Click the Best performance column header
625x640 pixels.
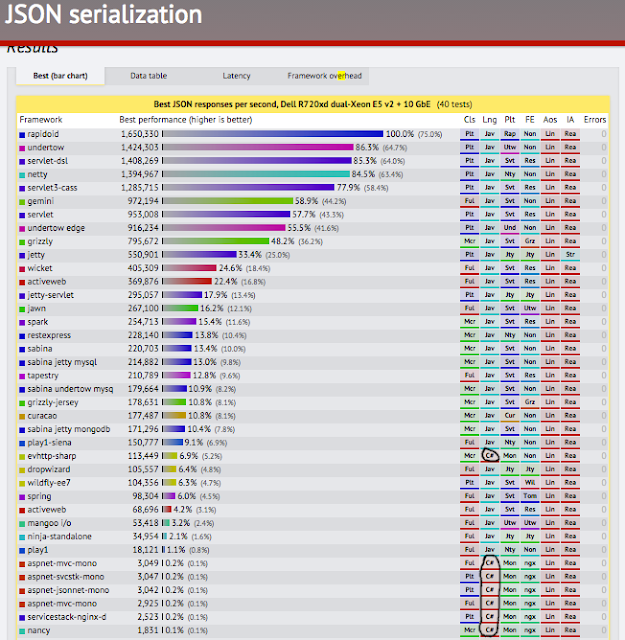pos(186,120)
